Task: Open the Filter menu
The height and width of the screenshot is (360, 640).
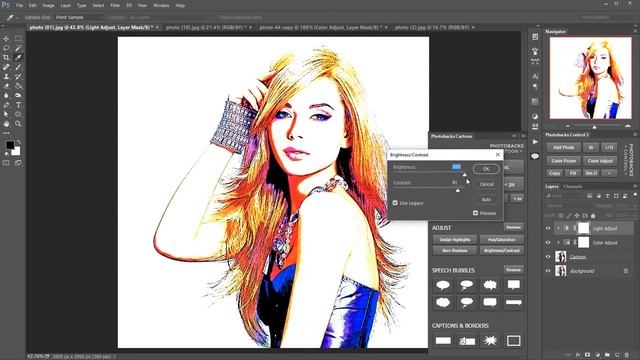Action: 115,5
